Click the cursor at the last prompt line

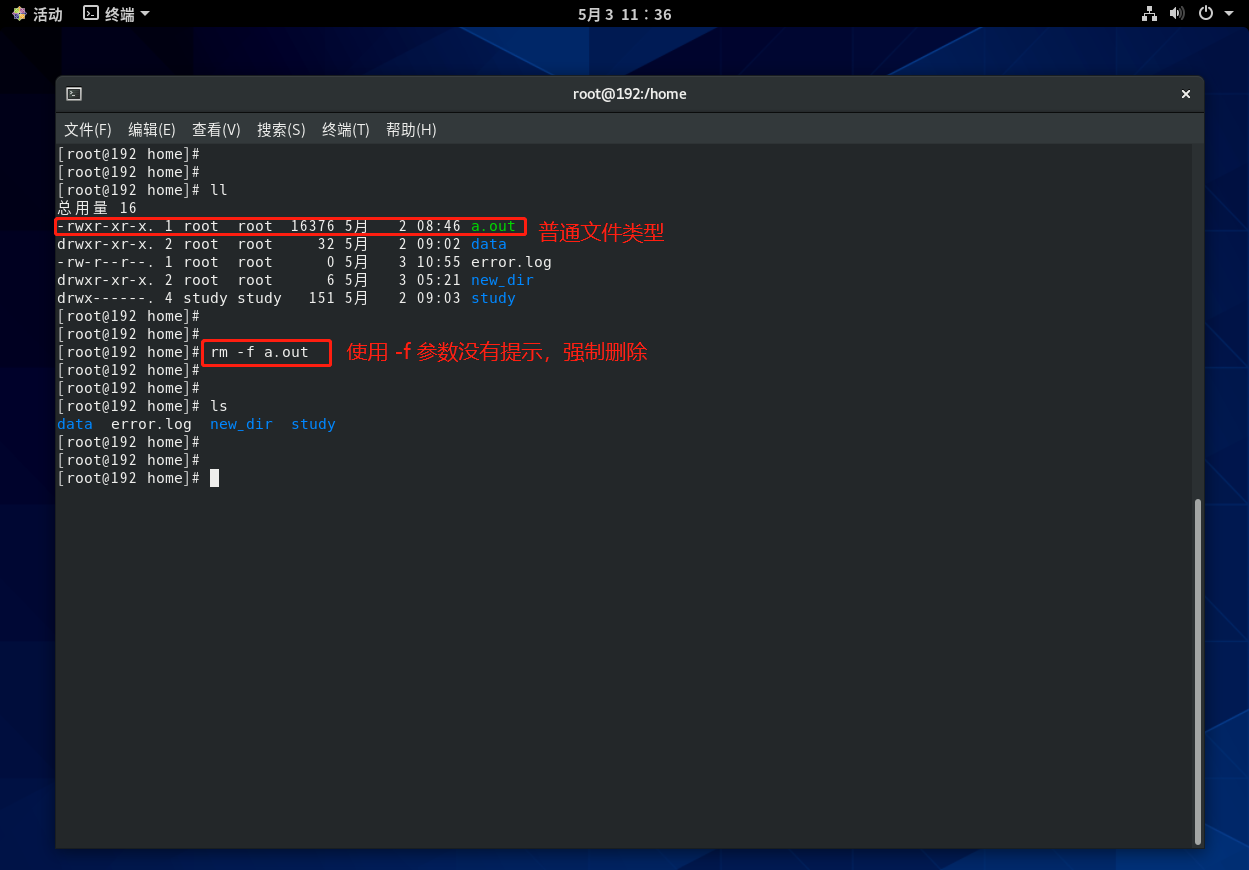click(x=214, y=479)
